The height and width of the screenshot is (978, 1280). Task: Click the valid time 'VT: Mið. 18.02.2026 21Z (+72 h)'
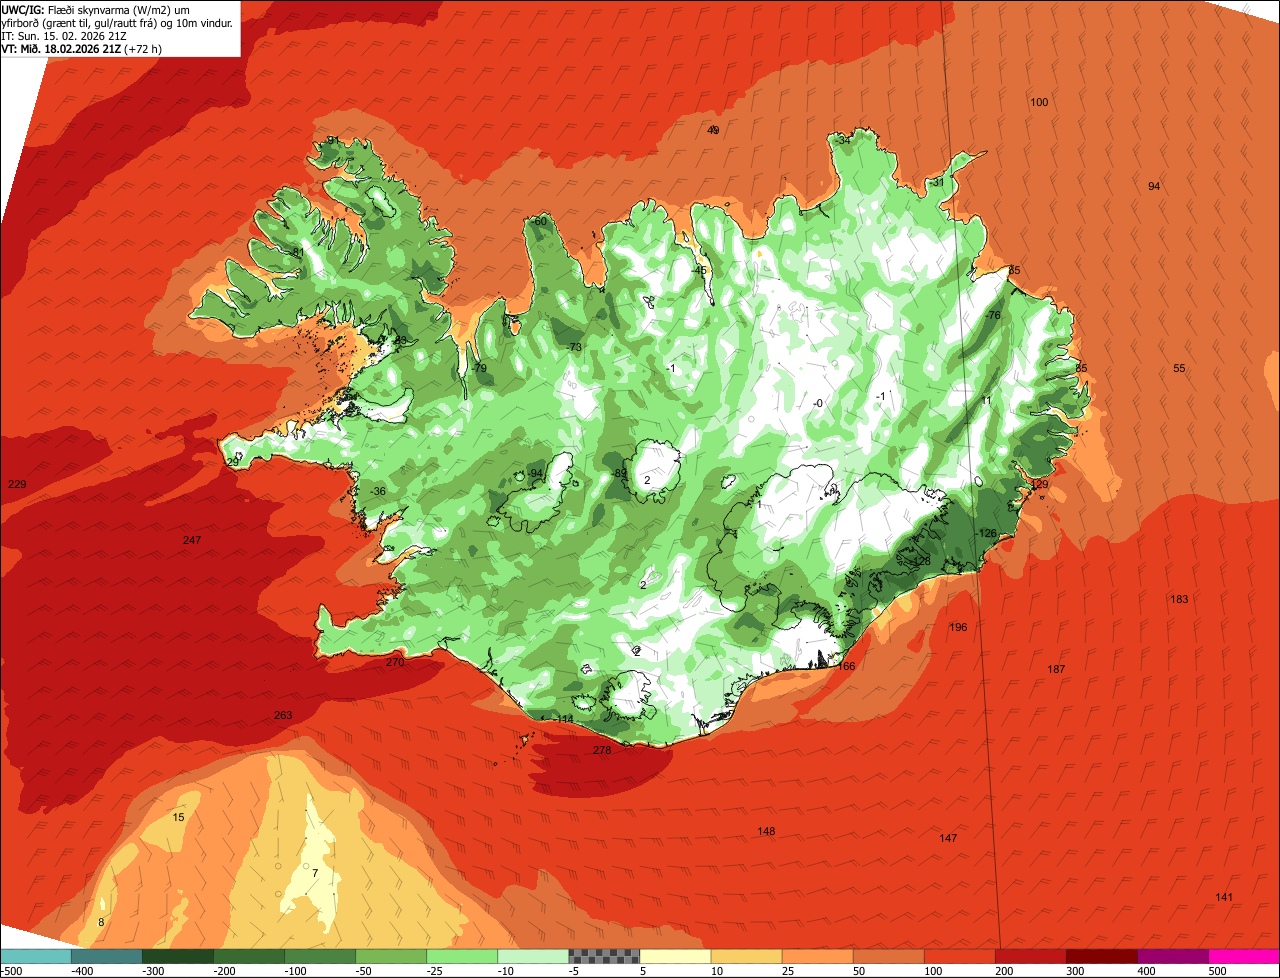[81, 48]
